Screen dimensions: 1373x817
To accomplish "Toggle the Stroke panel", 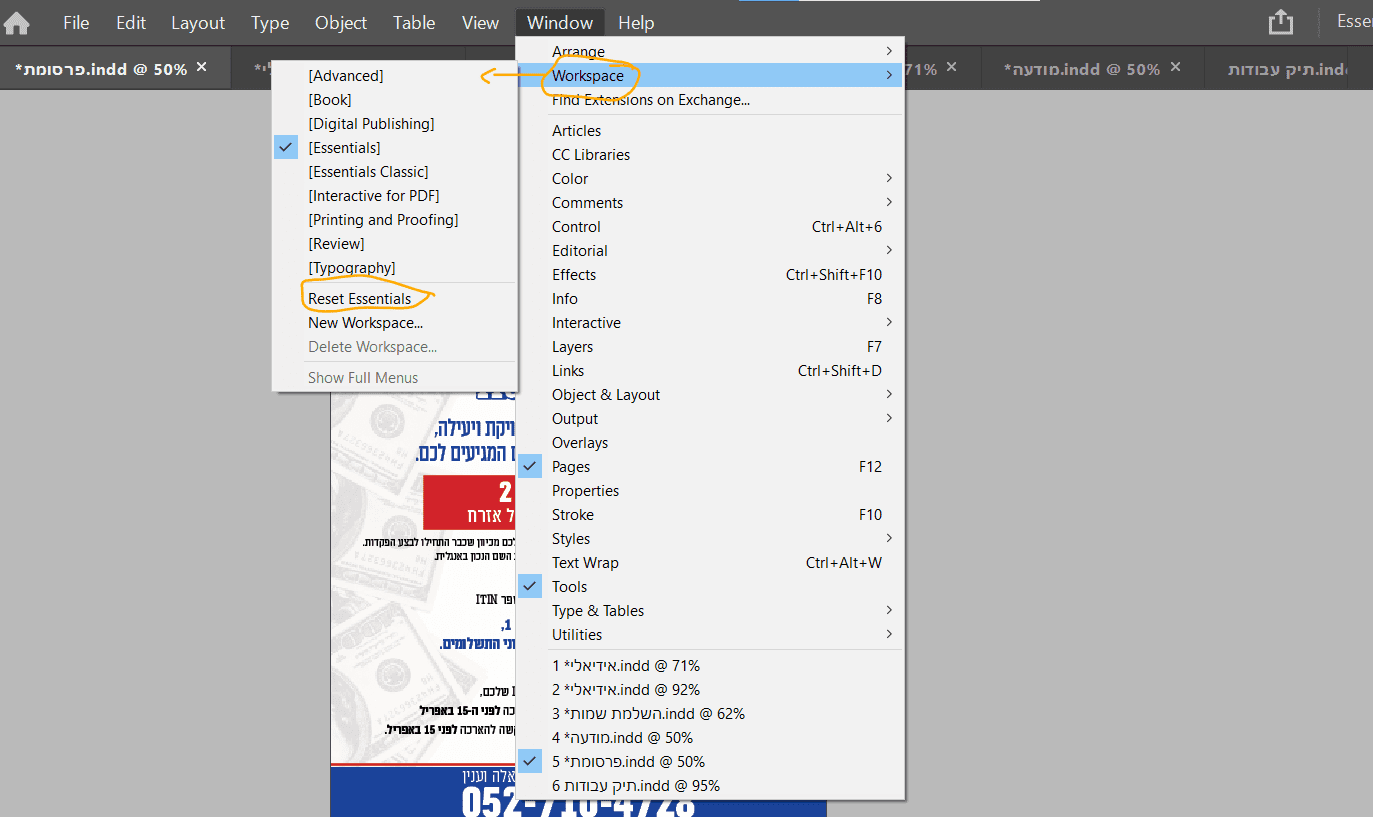I will click(710, 515).
